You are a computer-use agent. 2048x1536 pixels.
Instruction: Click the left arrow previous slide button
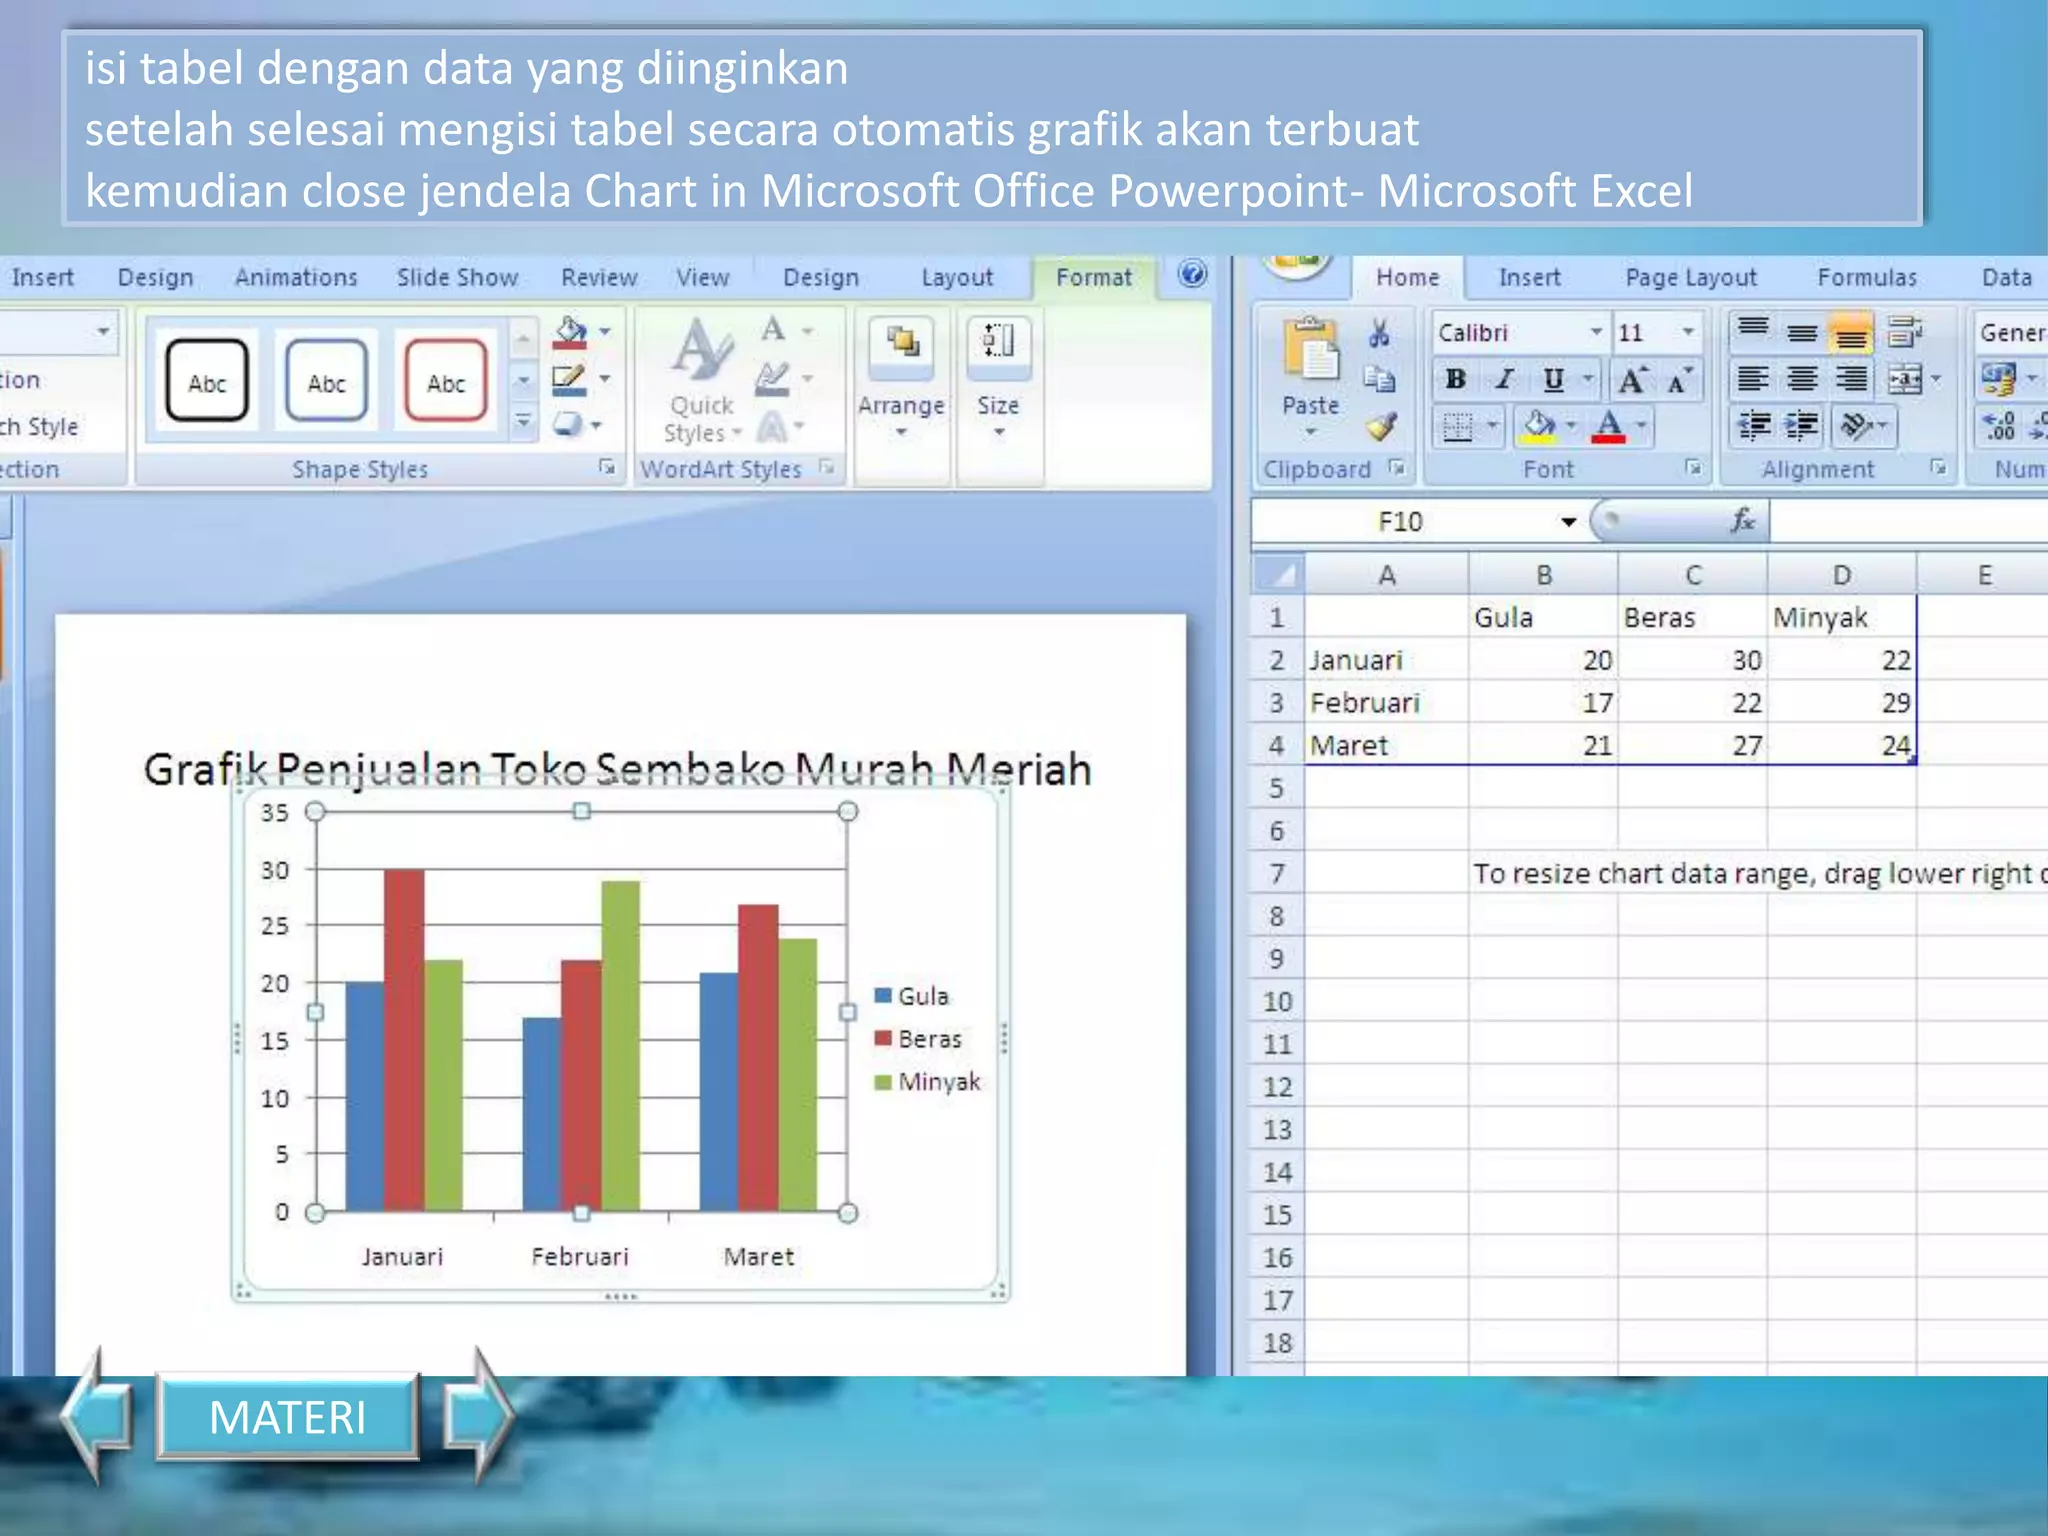point(97,1415)
